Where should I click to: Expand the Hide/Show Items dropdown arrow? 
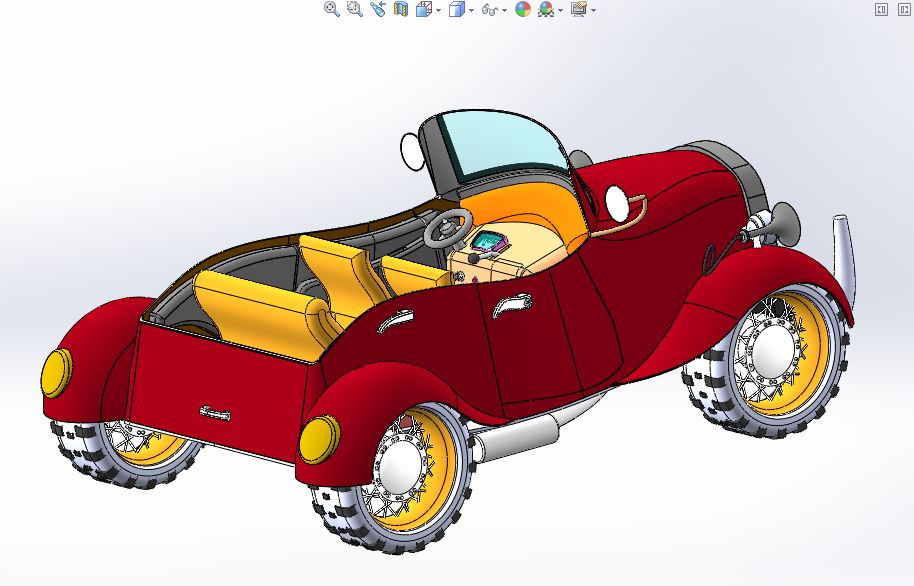504,10
